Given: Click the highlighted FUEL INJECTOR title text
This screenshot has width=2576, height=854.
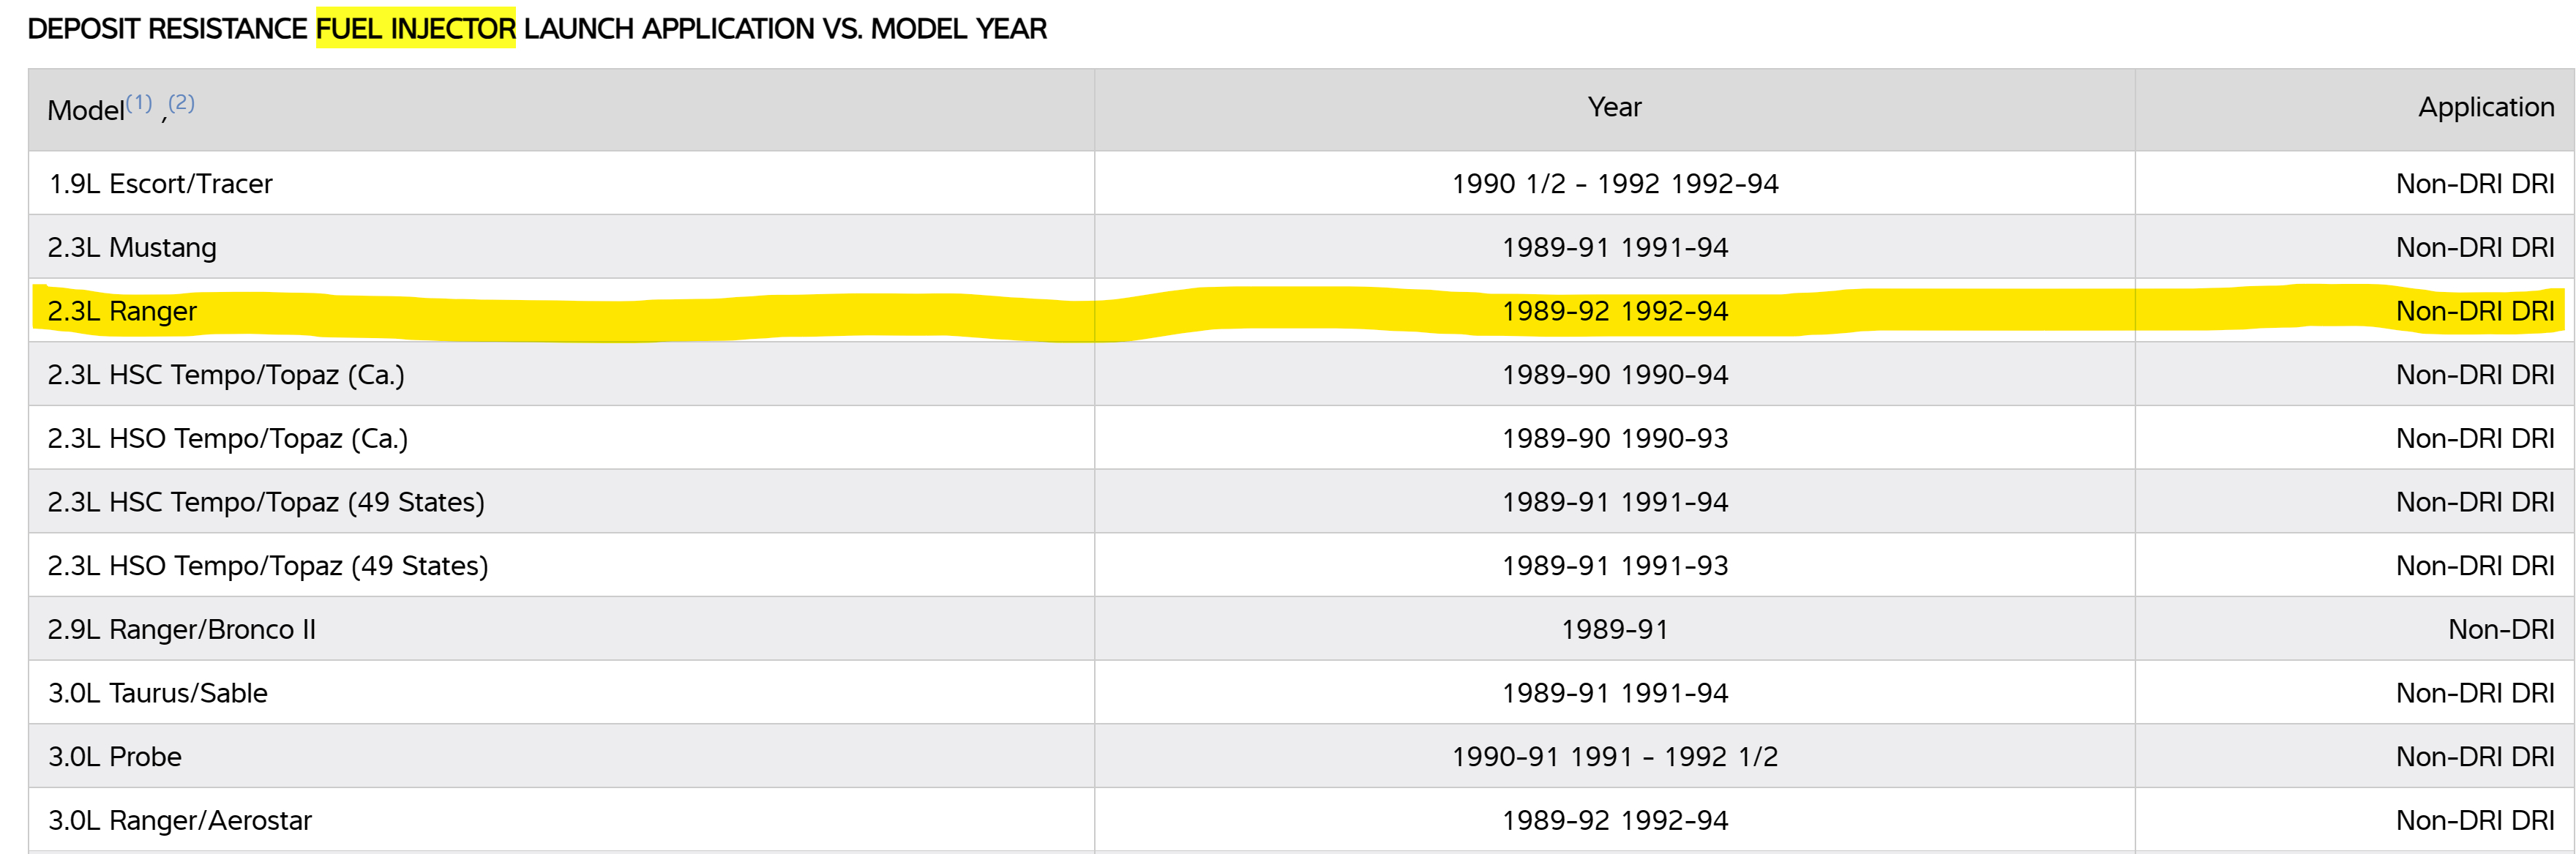Looking at the screenshot, I should point(415,29).
